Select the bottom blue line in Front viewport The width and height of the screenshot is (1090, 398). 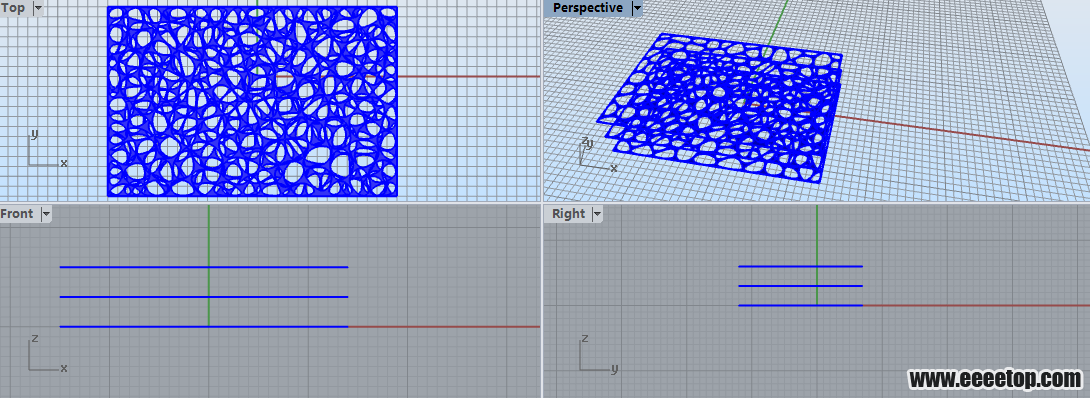pyautogui.click(x=204, y=326)
